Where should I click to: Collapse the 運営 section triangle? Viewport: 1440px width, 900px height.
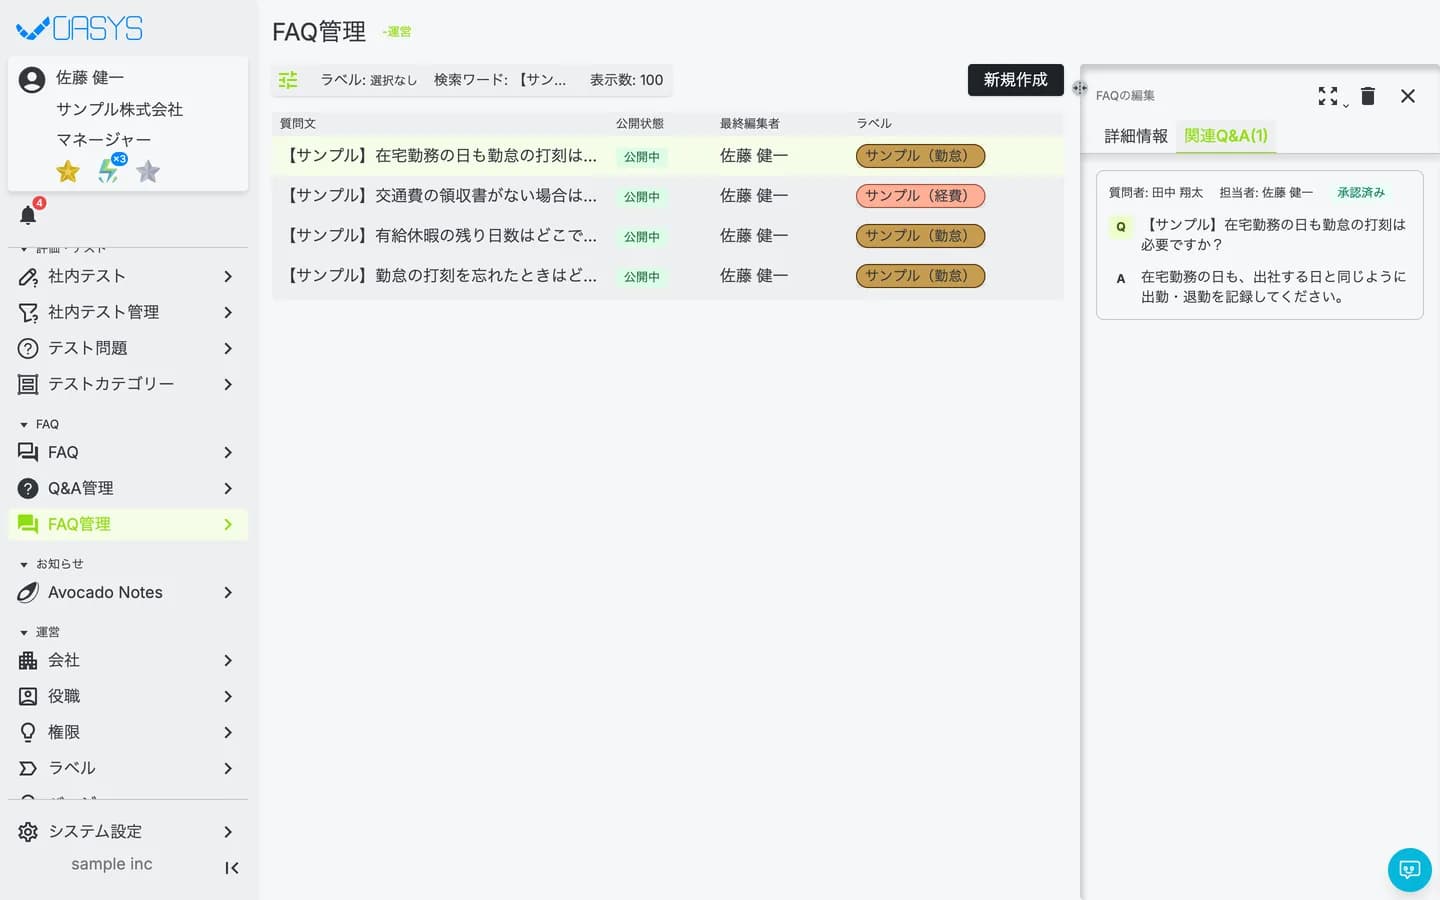click(24, 633)
